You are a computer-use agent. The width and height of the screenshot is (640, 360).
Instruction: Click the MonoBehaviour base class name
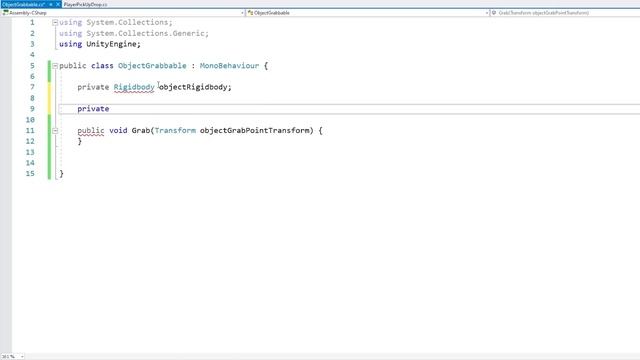(229, 66)
